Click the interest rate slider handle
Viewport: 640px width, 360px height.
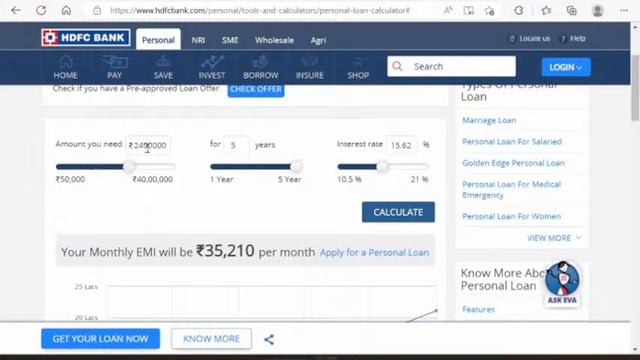point(382,167)
